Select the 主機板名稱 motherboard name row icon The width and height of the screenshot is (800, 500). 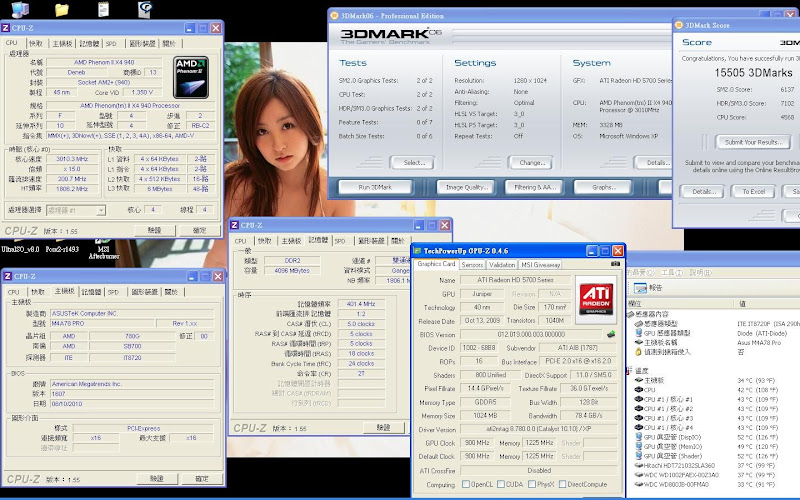click(x=638, y=342)
